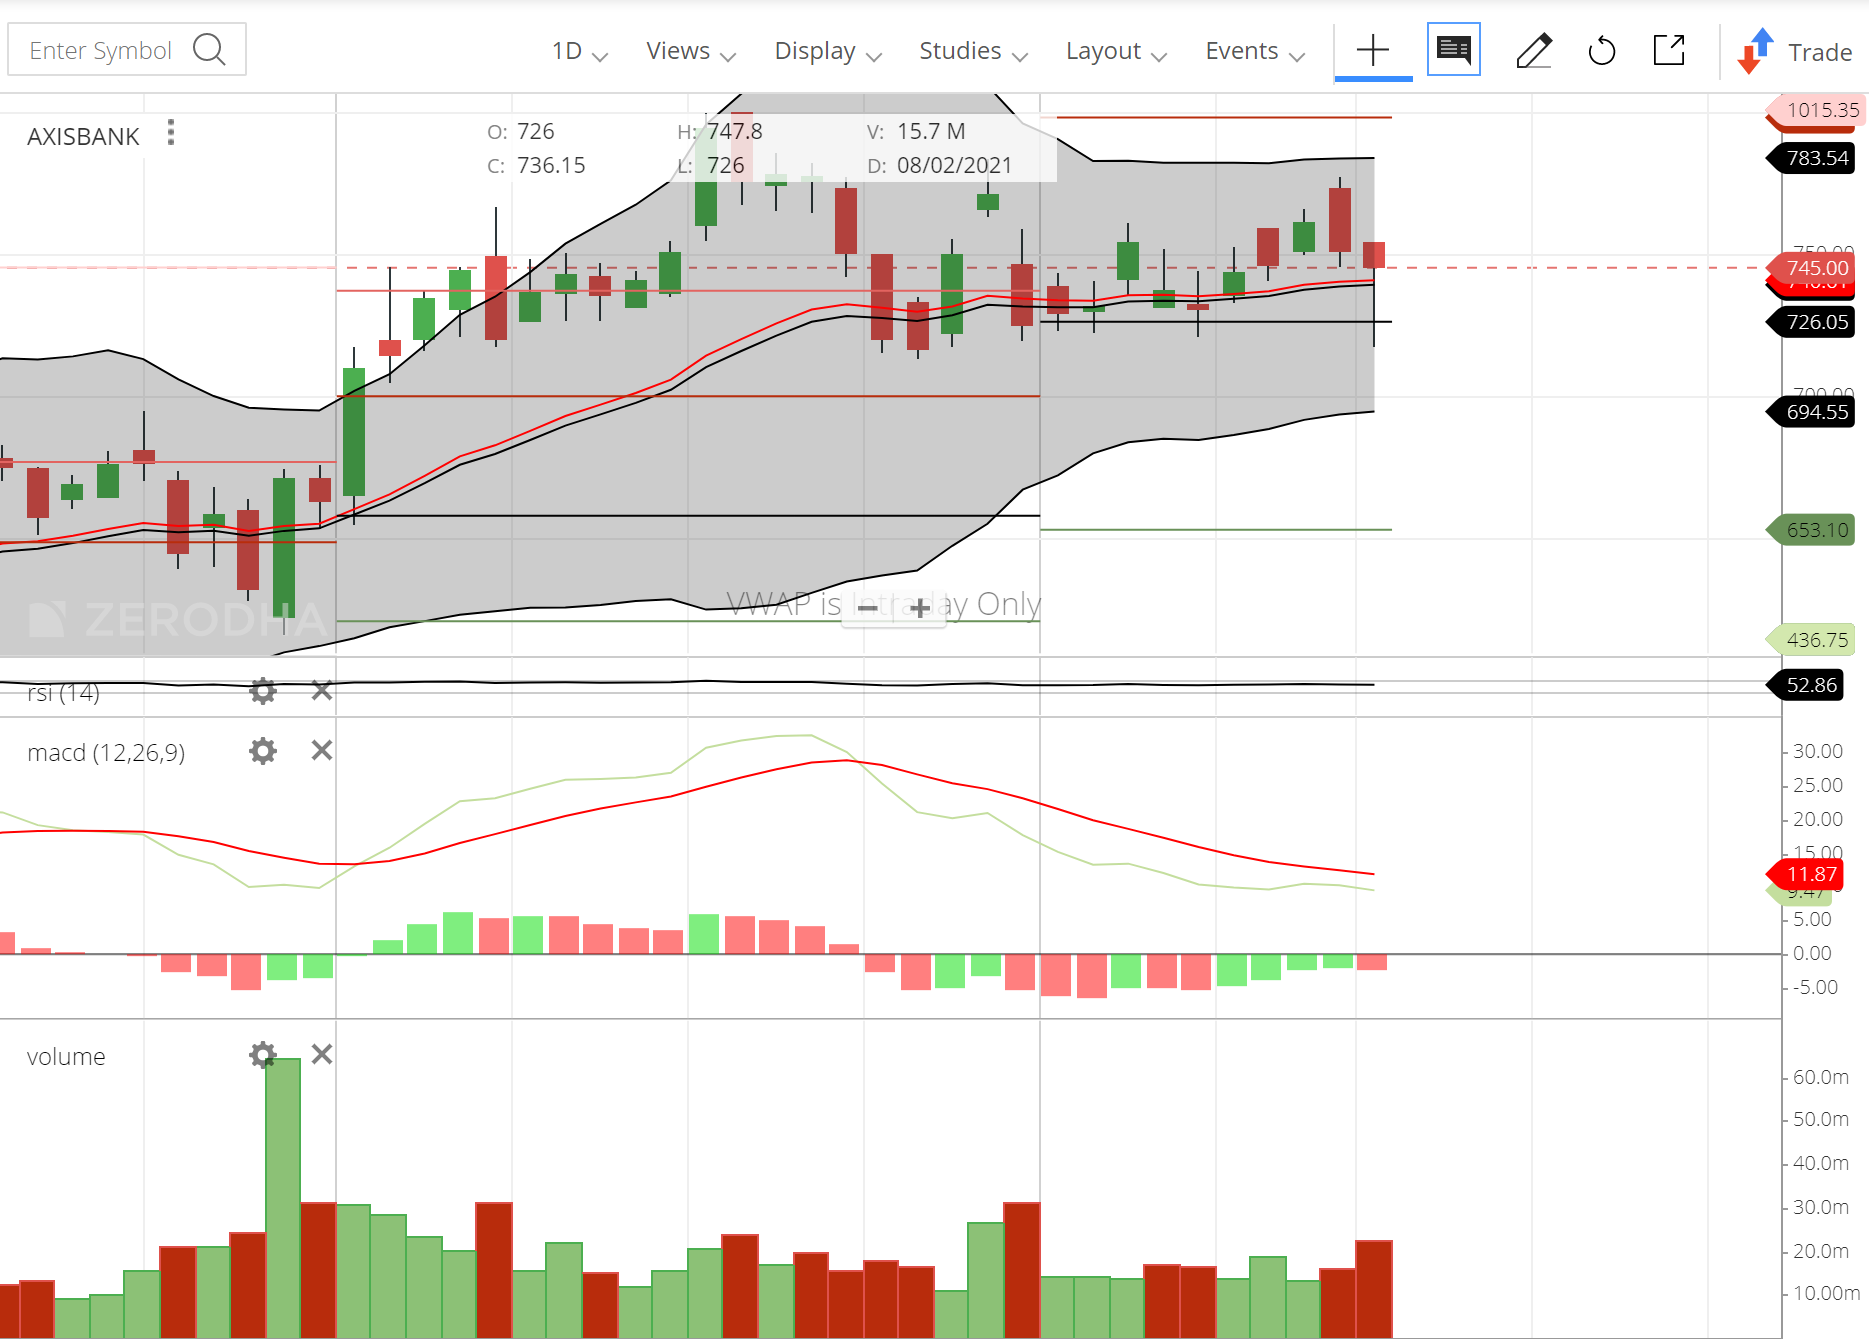This screenshot has height=1339, width=1869.
Task: Select the pencil drawing tool
Action: 1534,50
